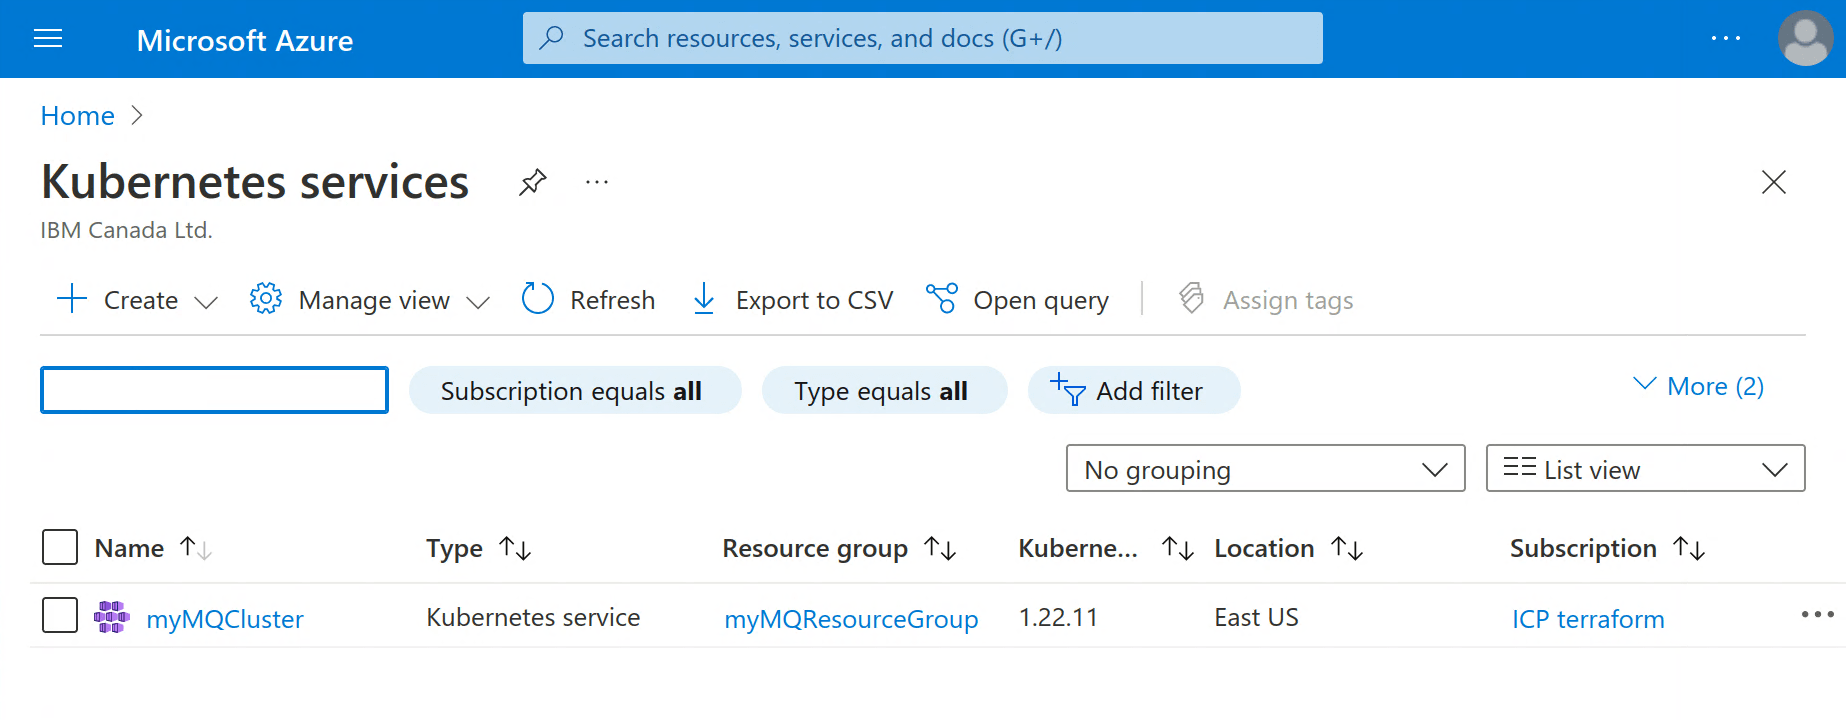Check the myMQCluster row checkbox
The width and height of the screenshot is (1846, 720).
60,615
